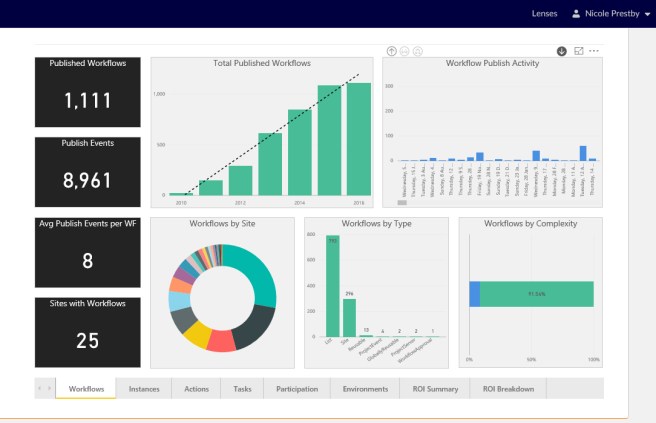Select the Environments tab
Screen dimensions: 656x423
point(365,388)
